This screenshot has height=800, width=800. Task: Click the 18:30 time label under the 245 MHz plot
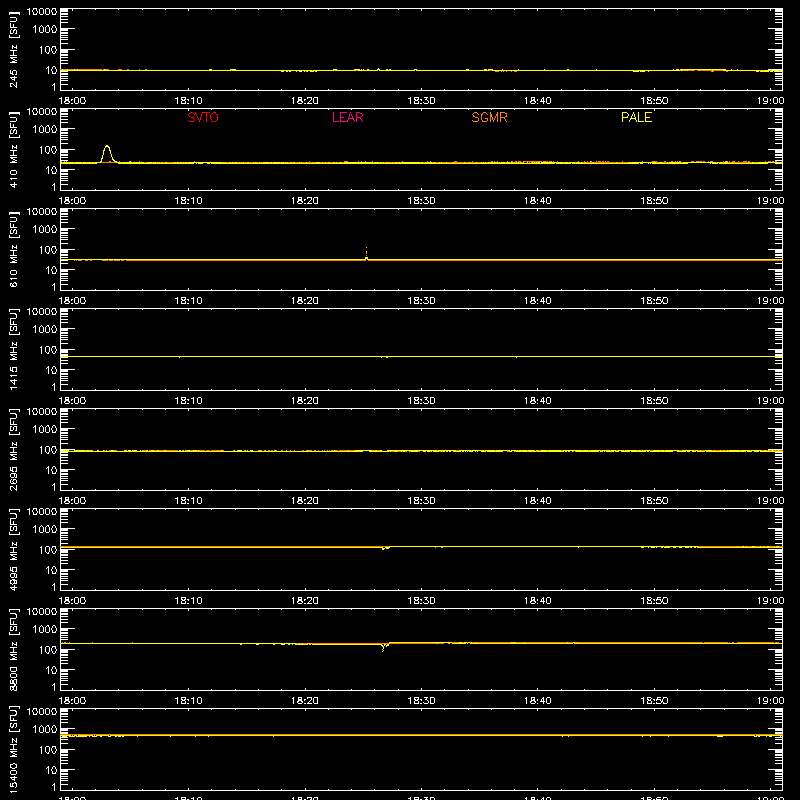pyautogui.click(x=421, y=101)
